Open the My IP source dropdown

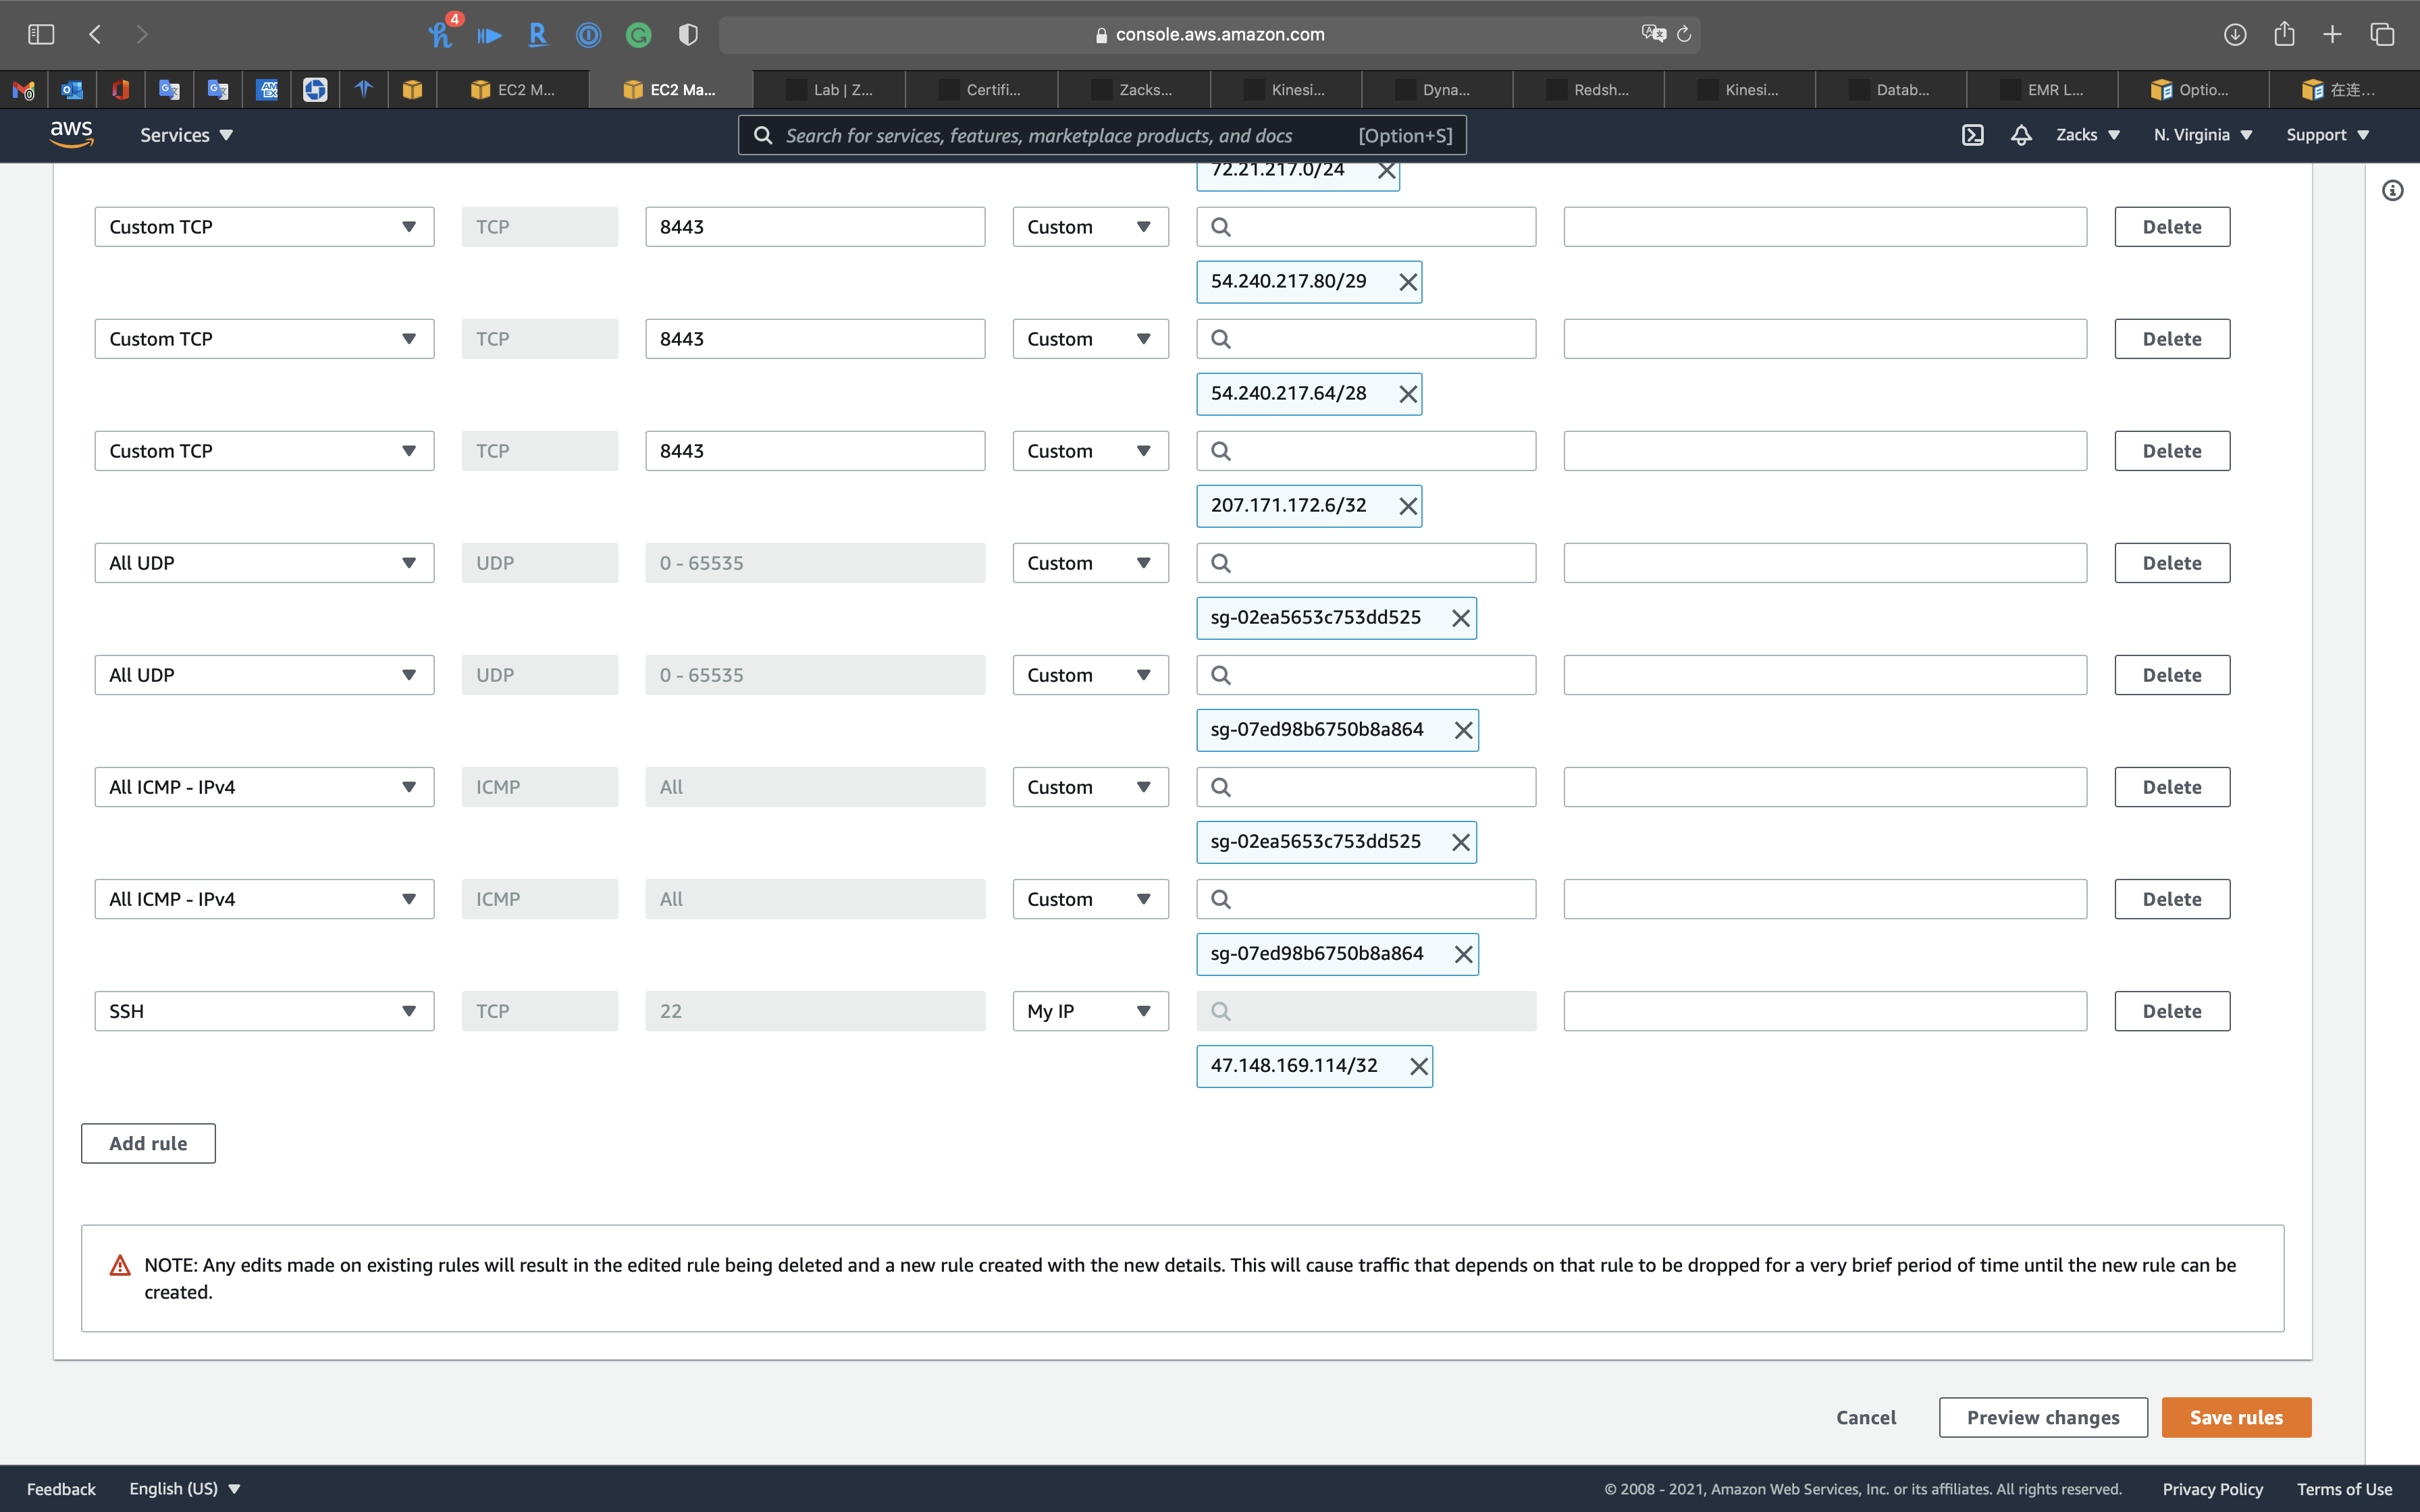(1090, 1011)
